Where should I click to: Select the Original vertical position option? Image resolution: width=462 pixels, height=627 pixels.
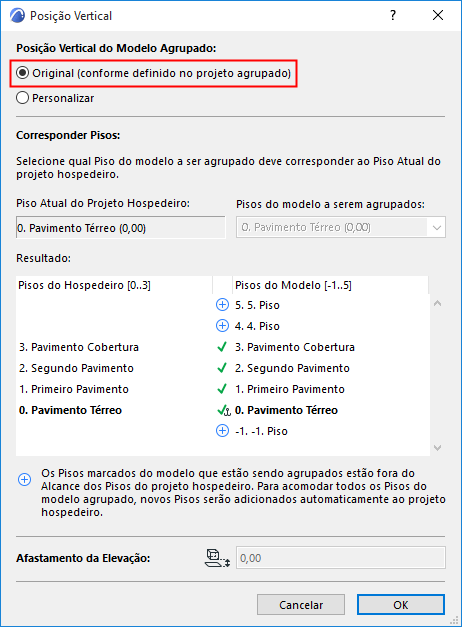154,73
